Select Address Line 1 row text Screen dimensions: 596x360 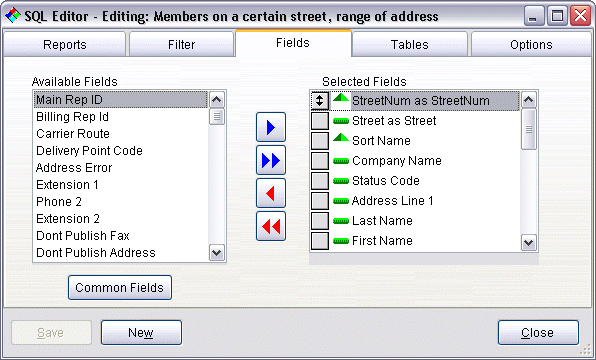[x=393, y=201]
